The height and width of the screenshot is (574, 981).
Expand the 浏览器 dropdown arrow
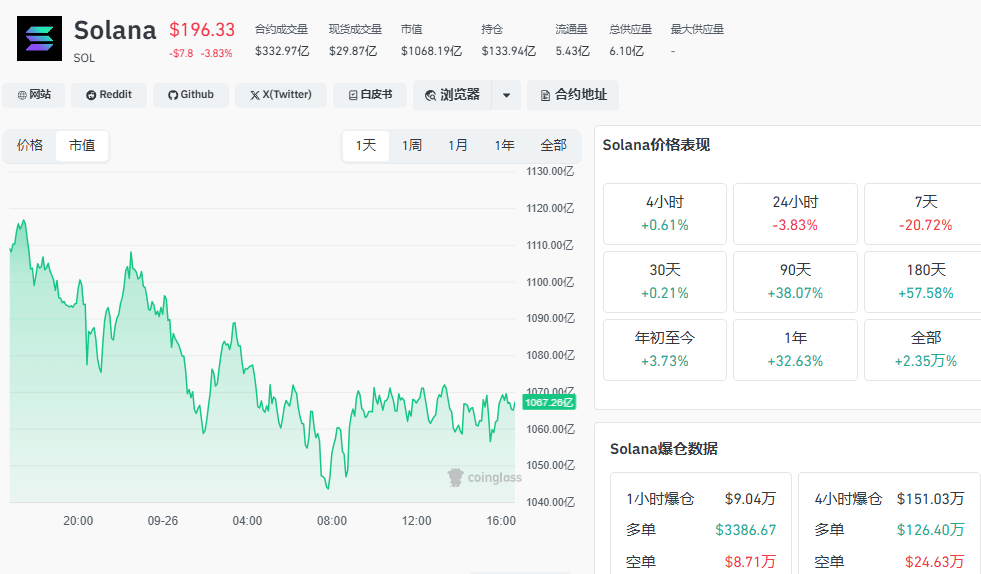[x=506, y=95]
